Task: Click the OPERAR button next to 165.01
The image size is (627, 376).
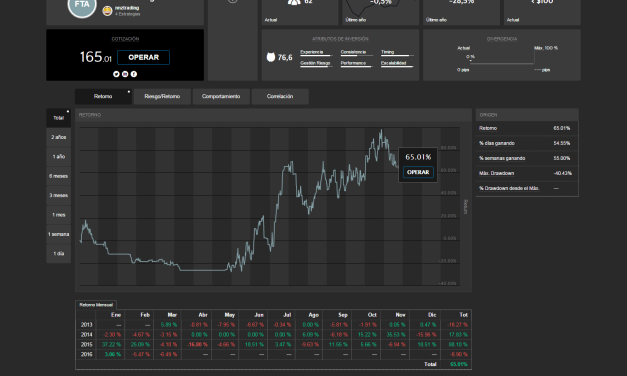Action: point(143,57)
